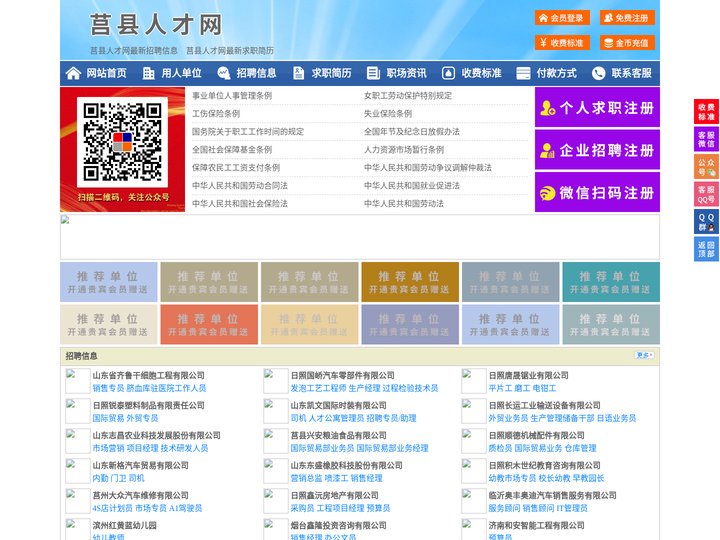The height and width of the screenshot is (540, 720).
Task: Click the card icon beside 付款方式
Action: (523, 73)
